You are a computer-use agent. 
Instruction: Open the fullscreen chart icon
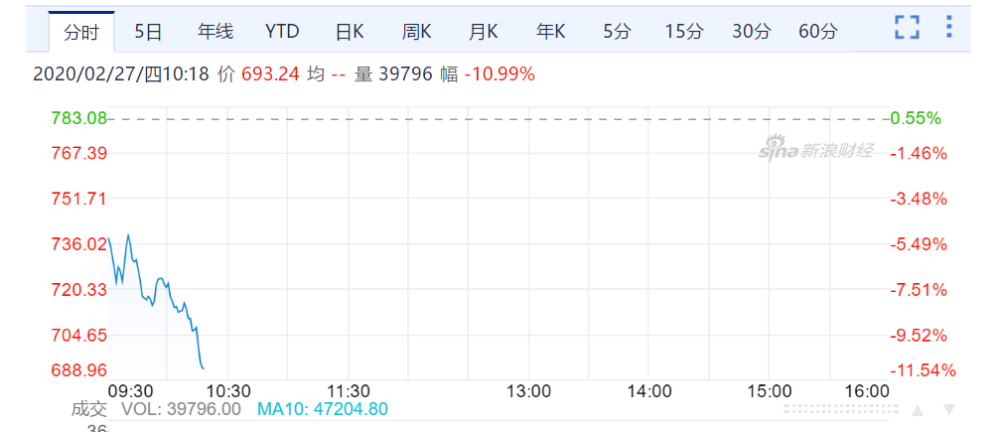tap(906, 28)
